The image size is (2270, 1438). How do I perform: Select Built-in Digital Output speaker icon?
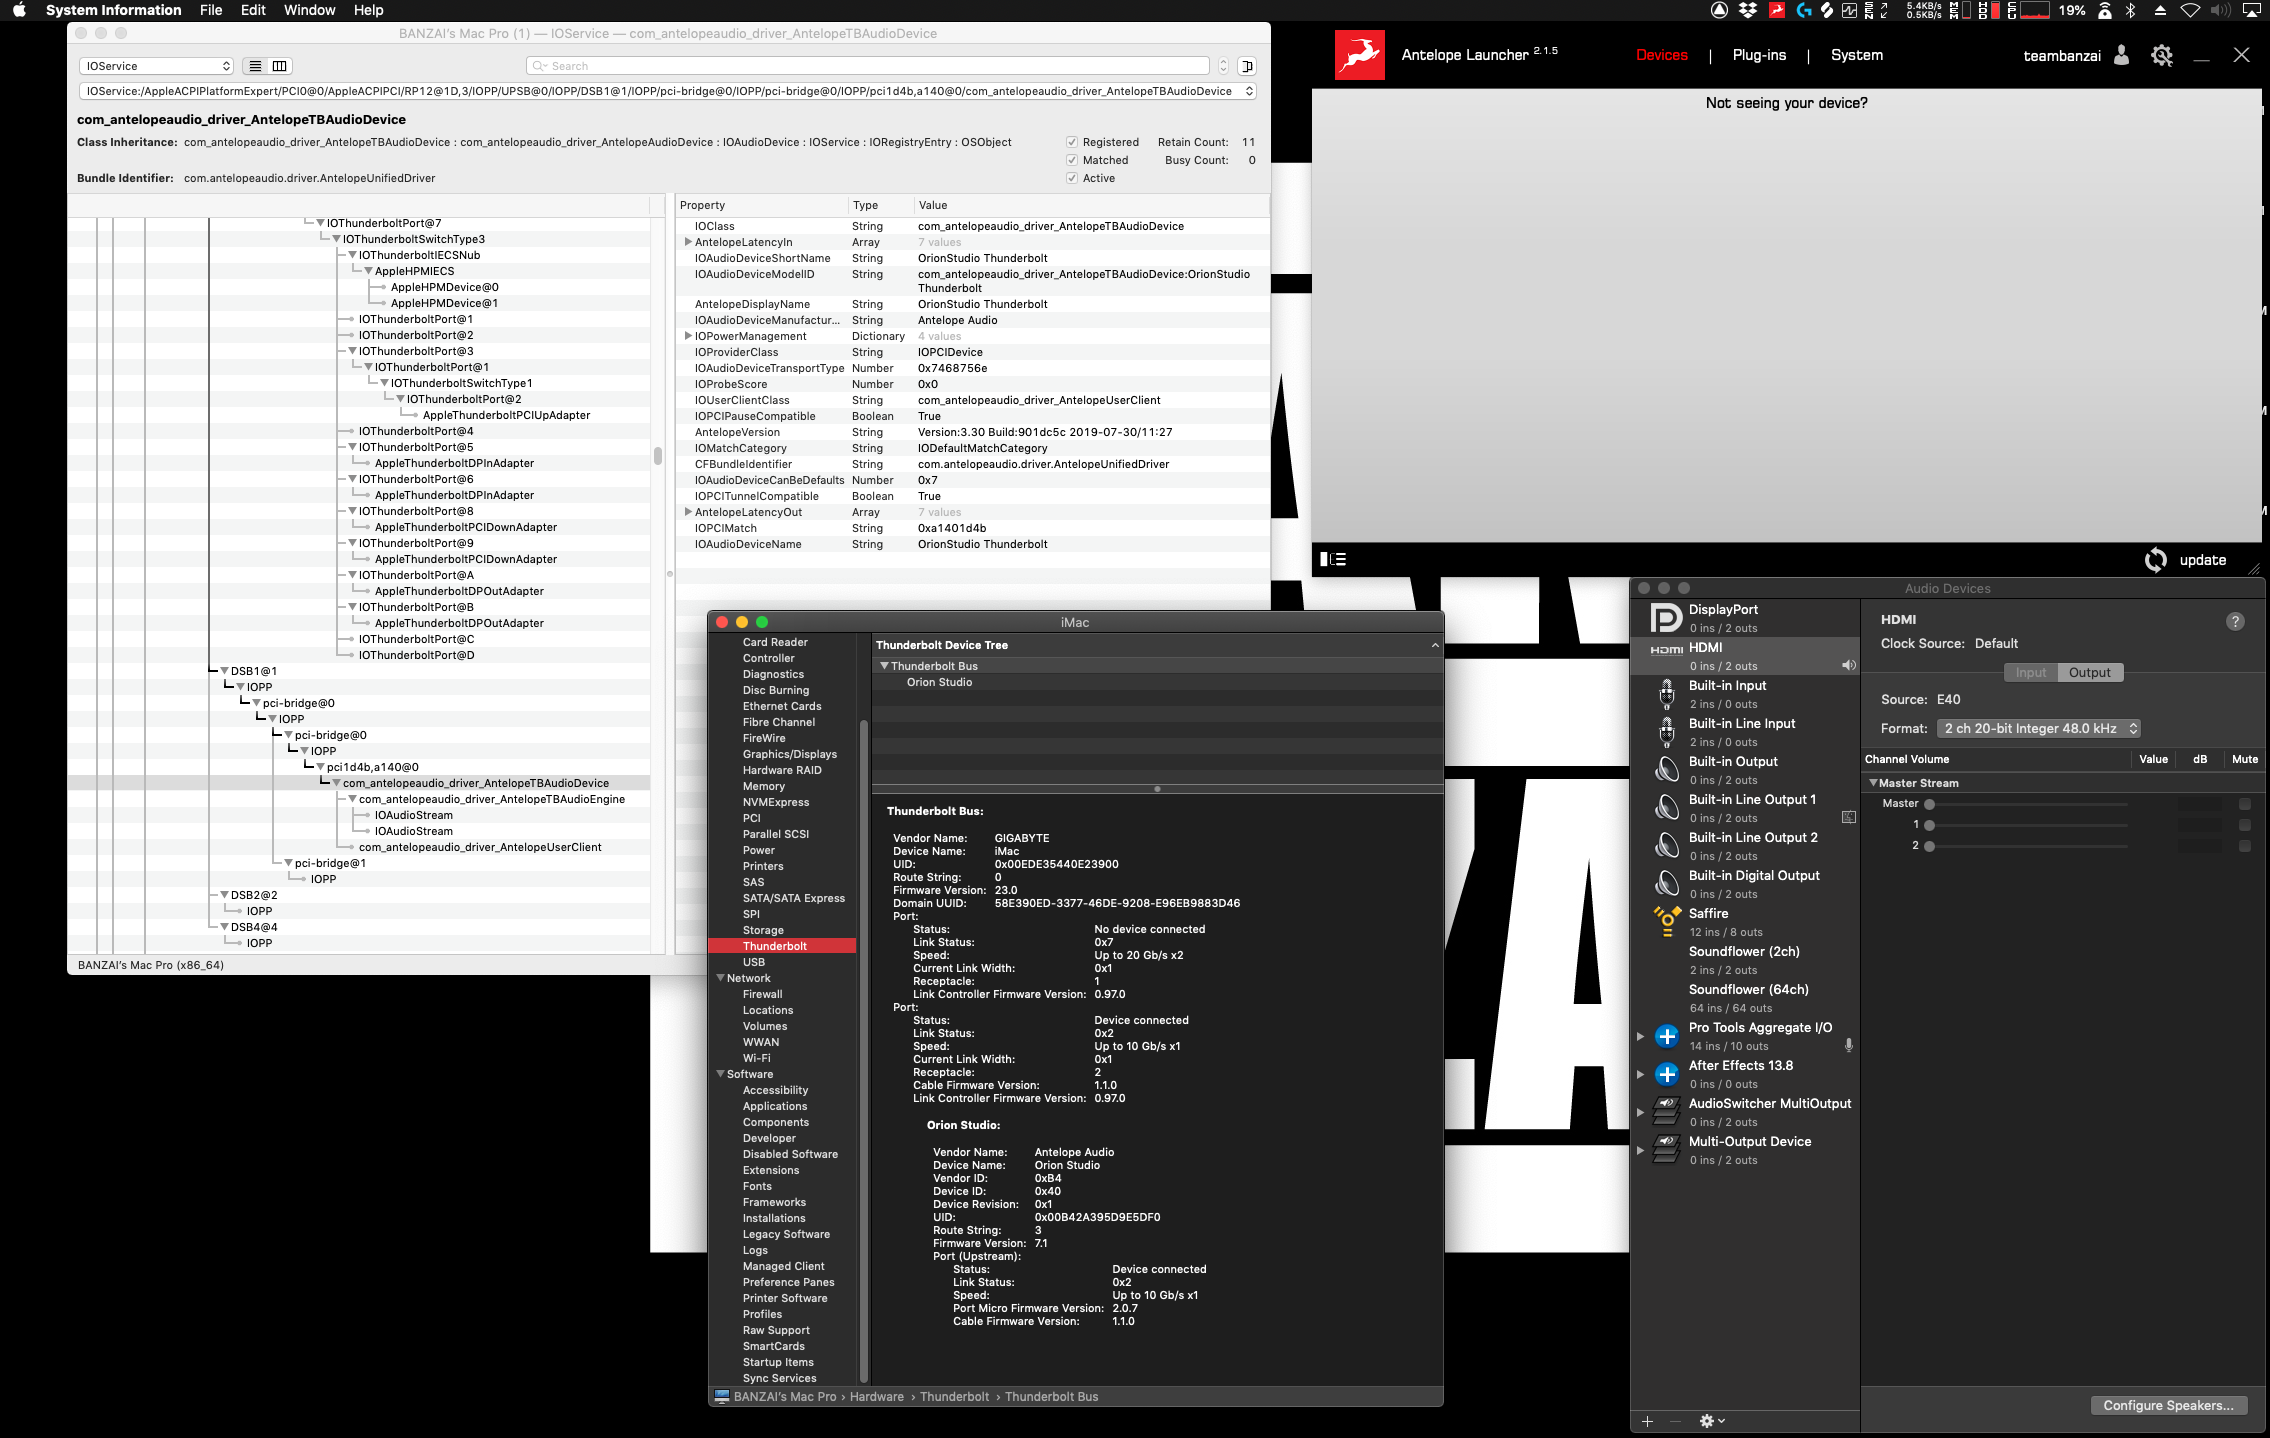tap(1666, 884)
